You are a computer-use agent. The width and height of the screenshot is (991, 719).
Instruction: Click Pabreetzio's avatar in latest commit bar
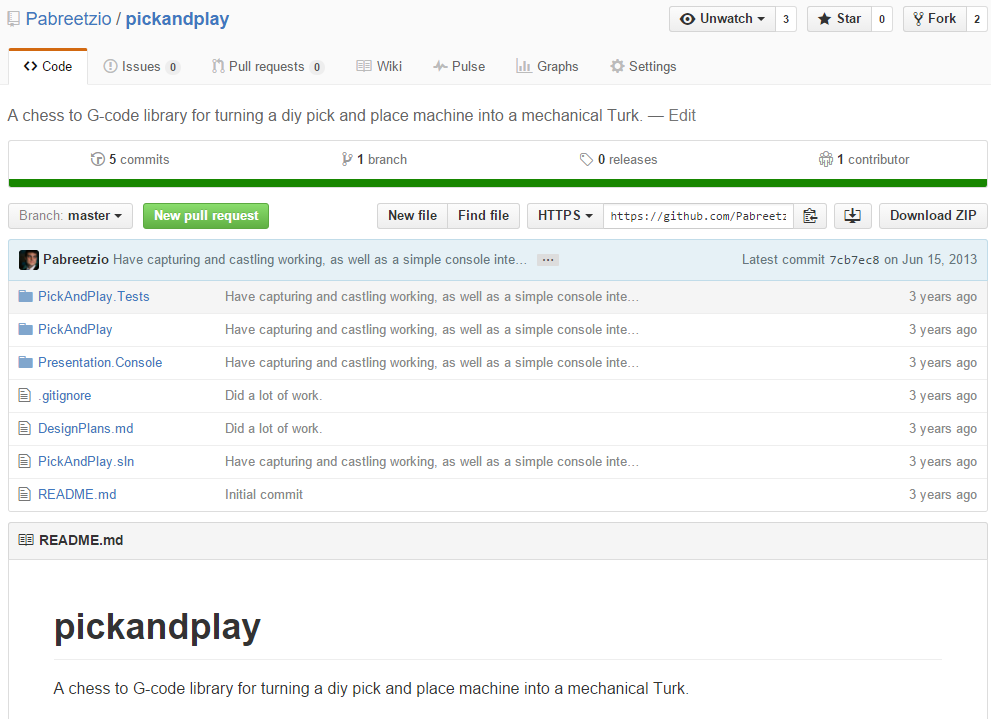click(28, 260)
